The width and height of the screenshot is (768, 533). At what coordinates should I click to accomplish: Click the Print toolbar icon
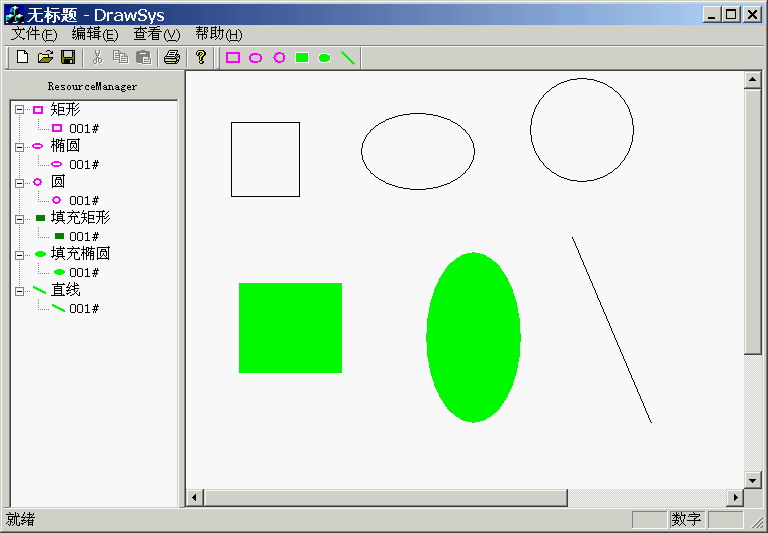point(172,57)
